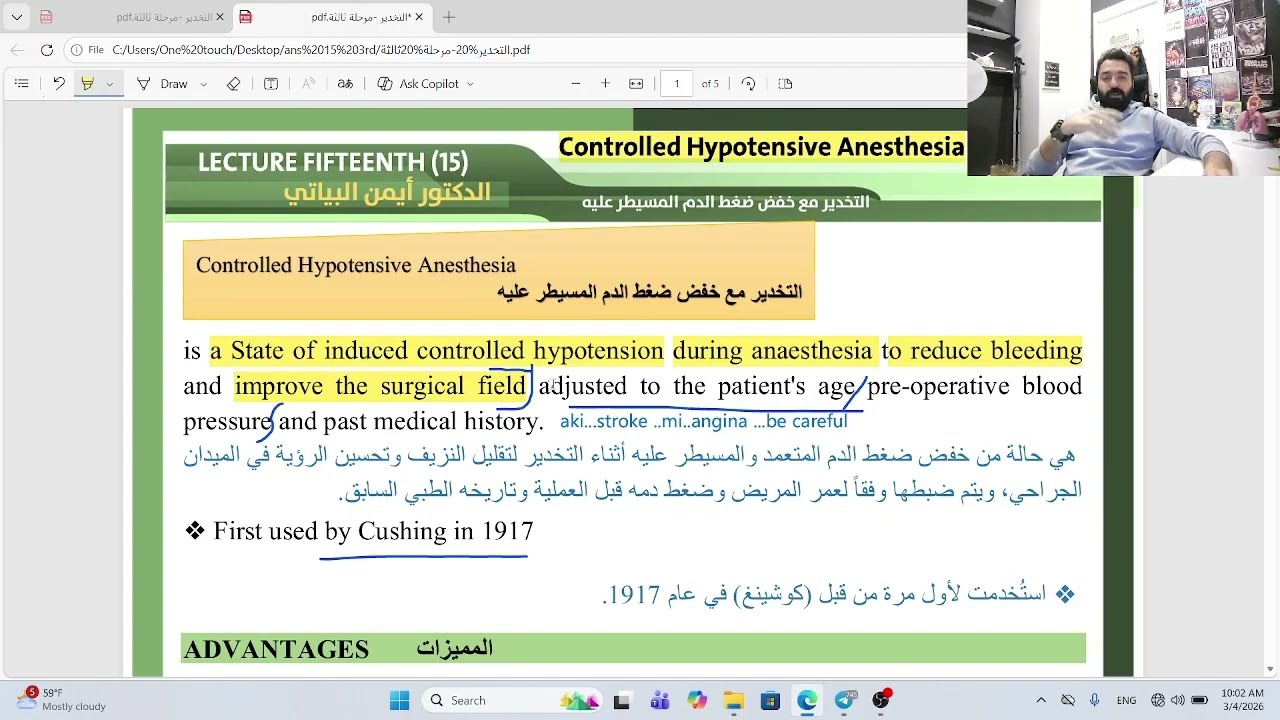Click the blue note "aki...stroke ..mi..angina ...be careful"
The width and height of the screenshot is (1280, 720).
tap(704, 421)
